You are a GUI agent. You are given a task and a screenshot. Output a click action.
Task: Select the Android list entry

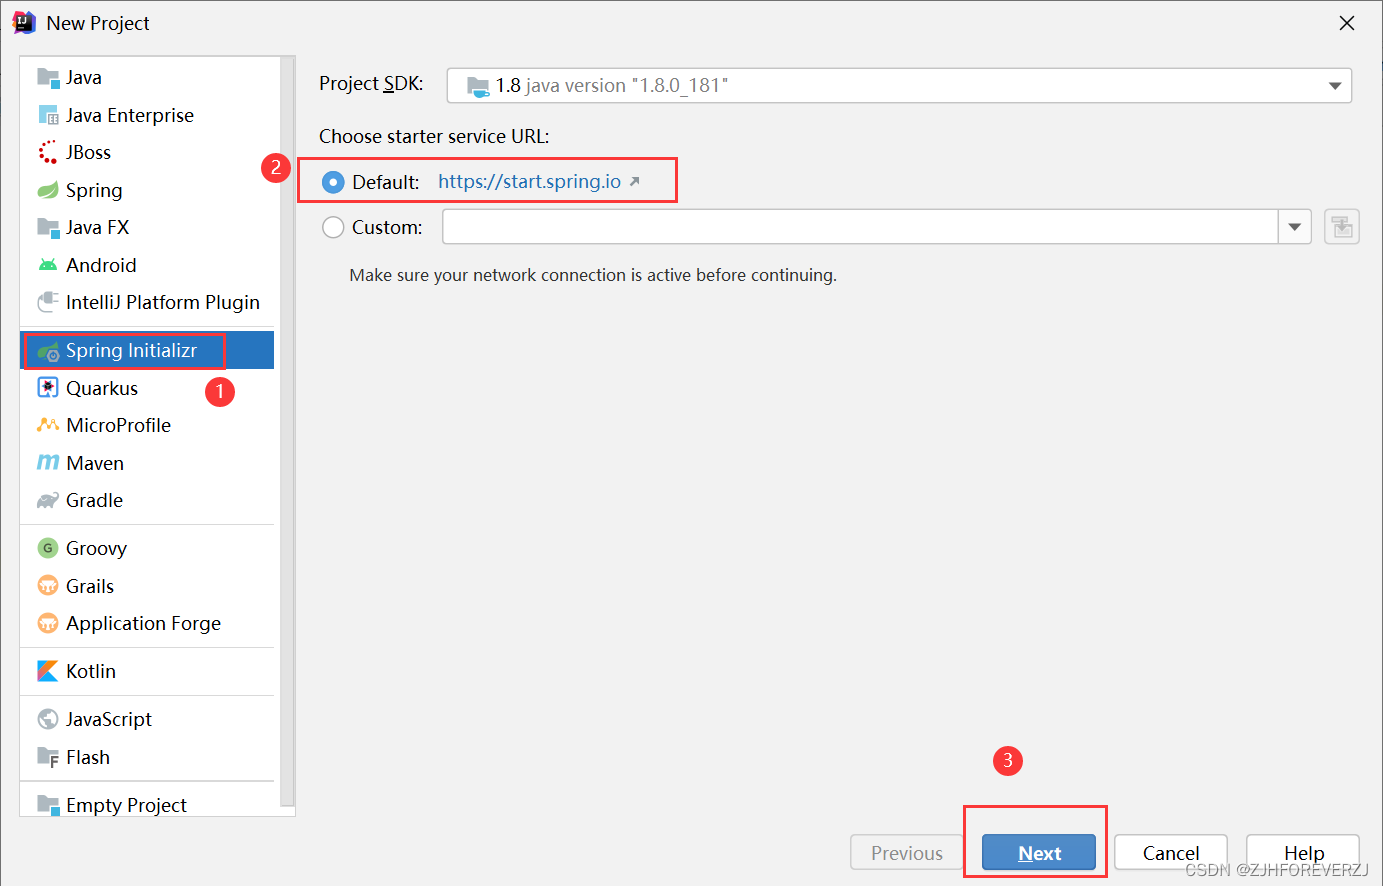click(x=147, y=265)
